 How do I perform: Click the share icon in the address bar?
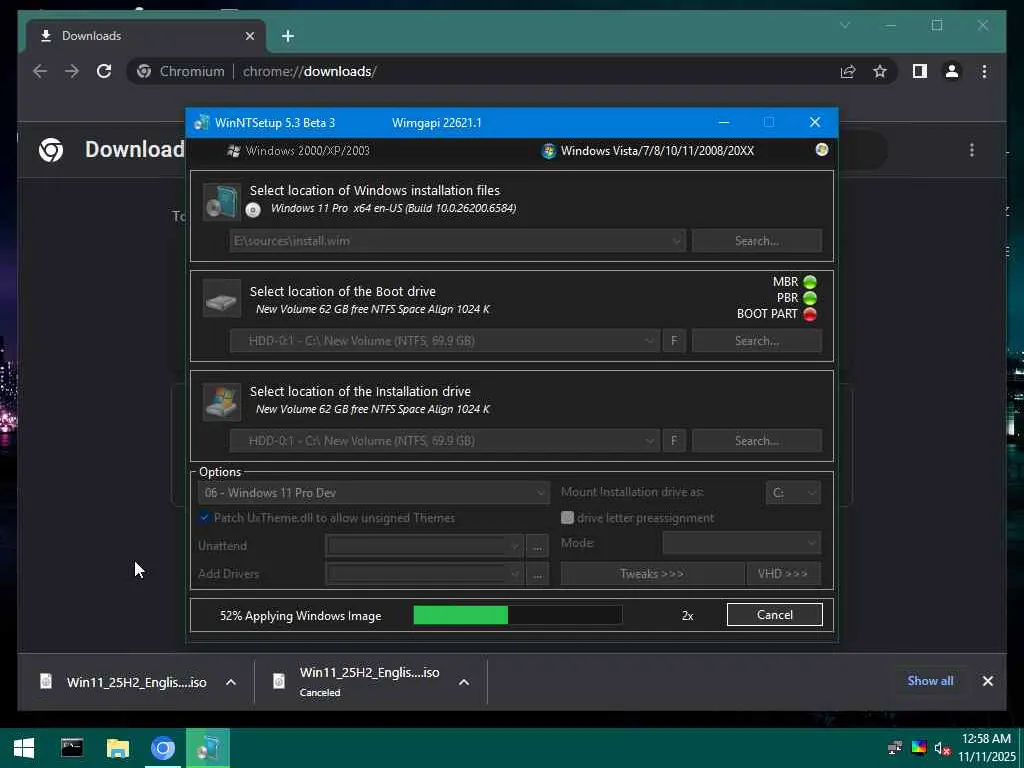[848, 71]
